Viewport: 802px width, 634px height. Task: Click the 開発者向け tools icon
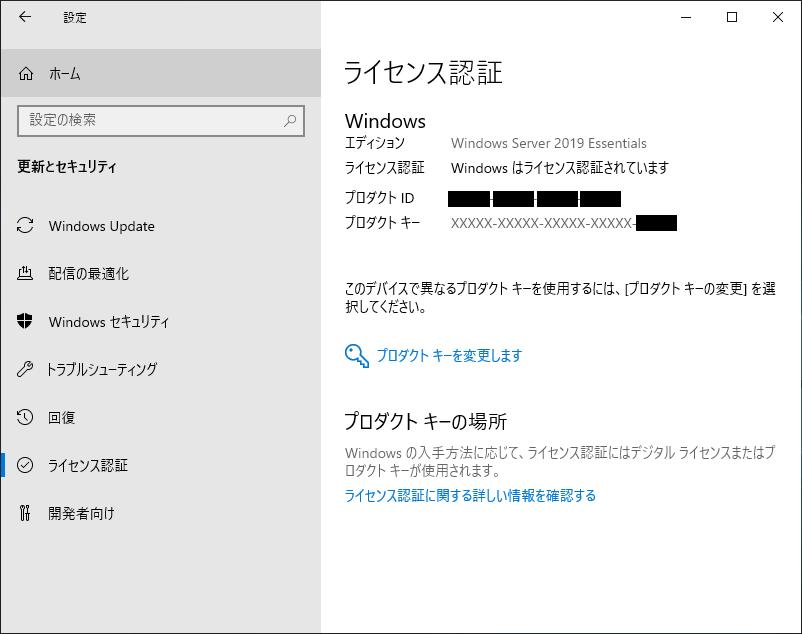[25, 513]
